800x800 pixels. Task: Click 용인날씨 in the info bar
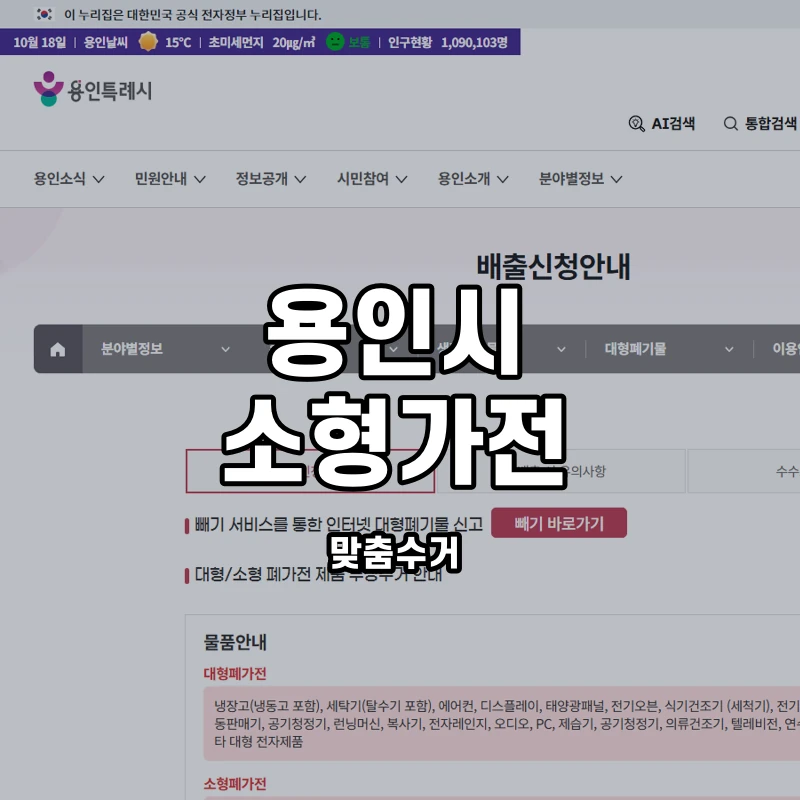[106, 42]
